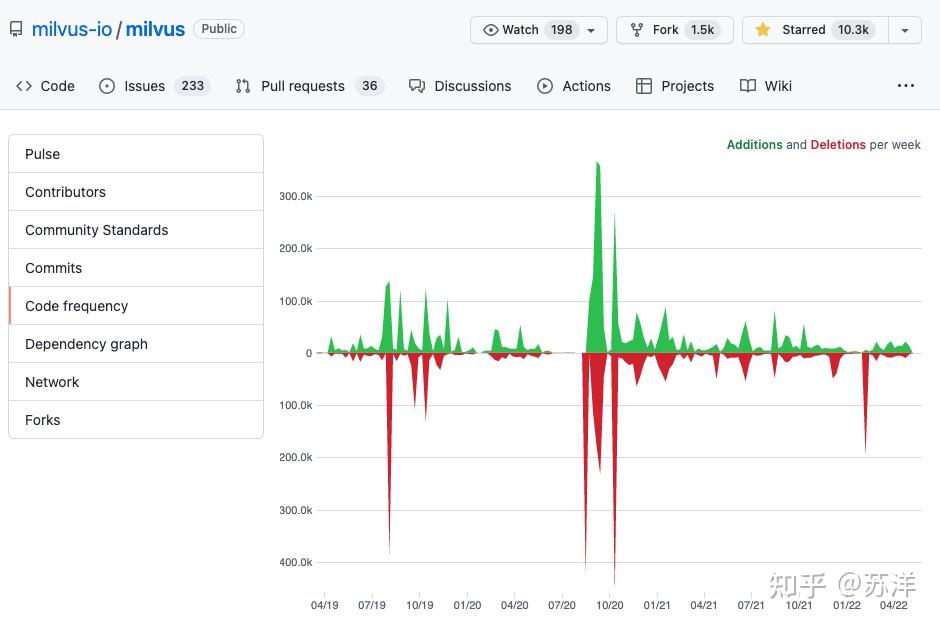Open the milvus-io organization link
Viewport: 940px width, 623px height.
(x=72, y=29)
